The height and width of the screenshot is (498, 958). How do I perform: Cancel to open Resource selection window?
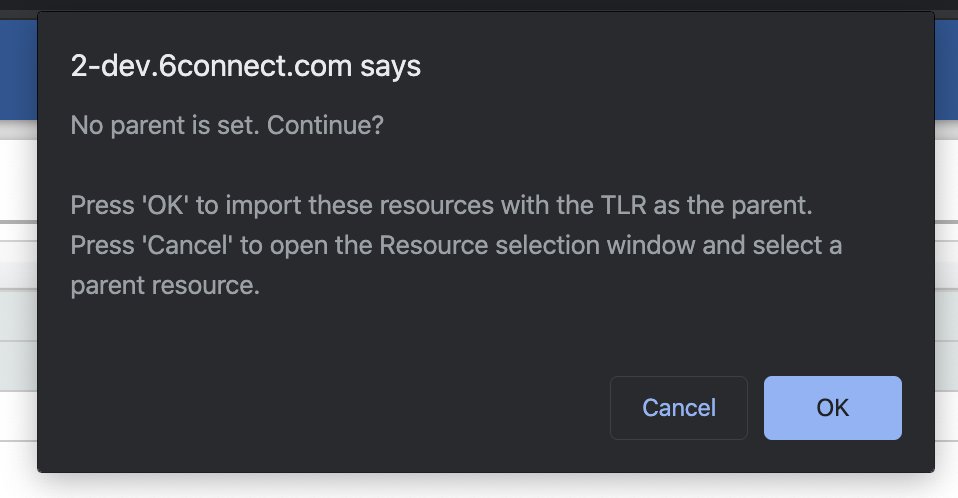(x=679, y=408)
